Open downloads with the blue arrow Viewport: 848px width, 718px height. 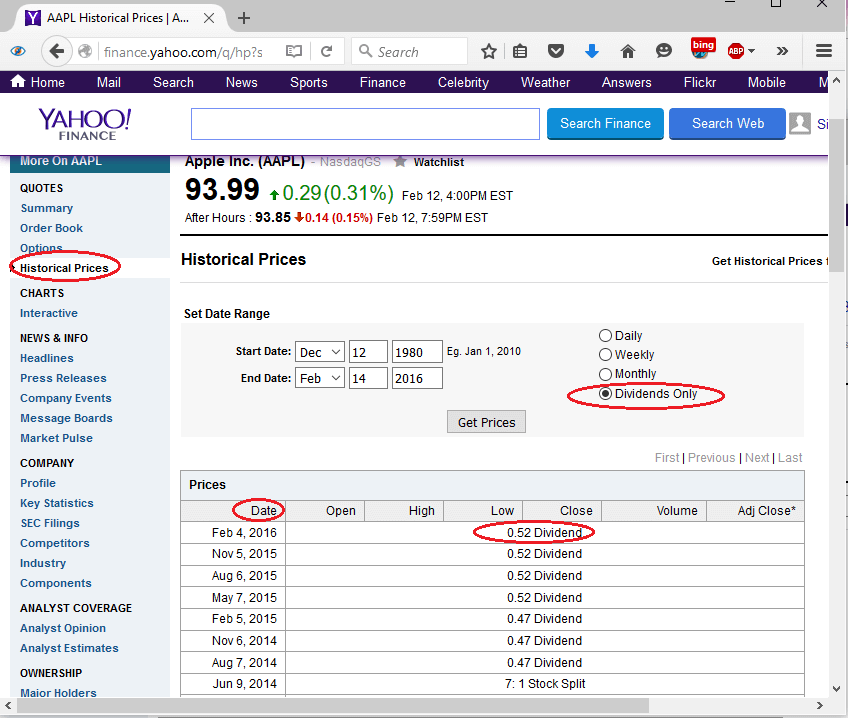click(x=592, y=51)
